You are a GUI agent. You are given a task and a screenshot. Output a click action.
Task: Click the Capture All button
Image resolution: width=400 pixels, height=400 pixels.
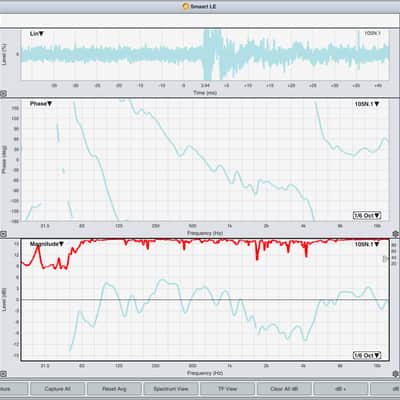click(x=58, y=389)
